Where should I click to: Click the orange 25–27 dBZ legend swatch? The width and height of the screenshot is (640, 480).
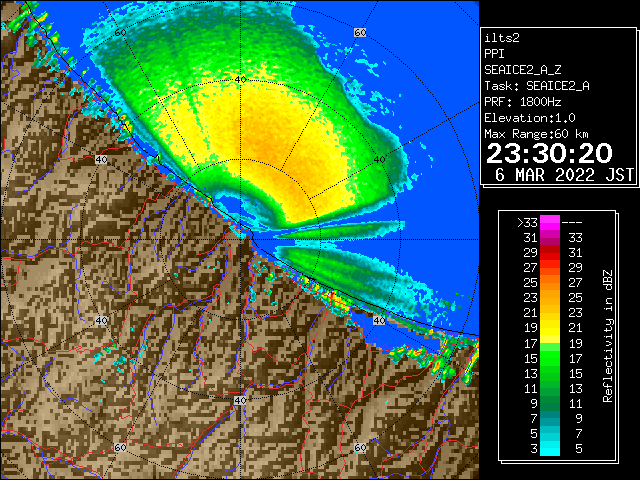coord(550,283)
